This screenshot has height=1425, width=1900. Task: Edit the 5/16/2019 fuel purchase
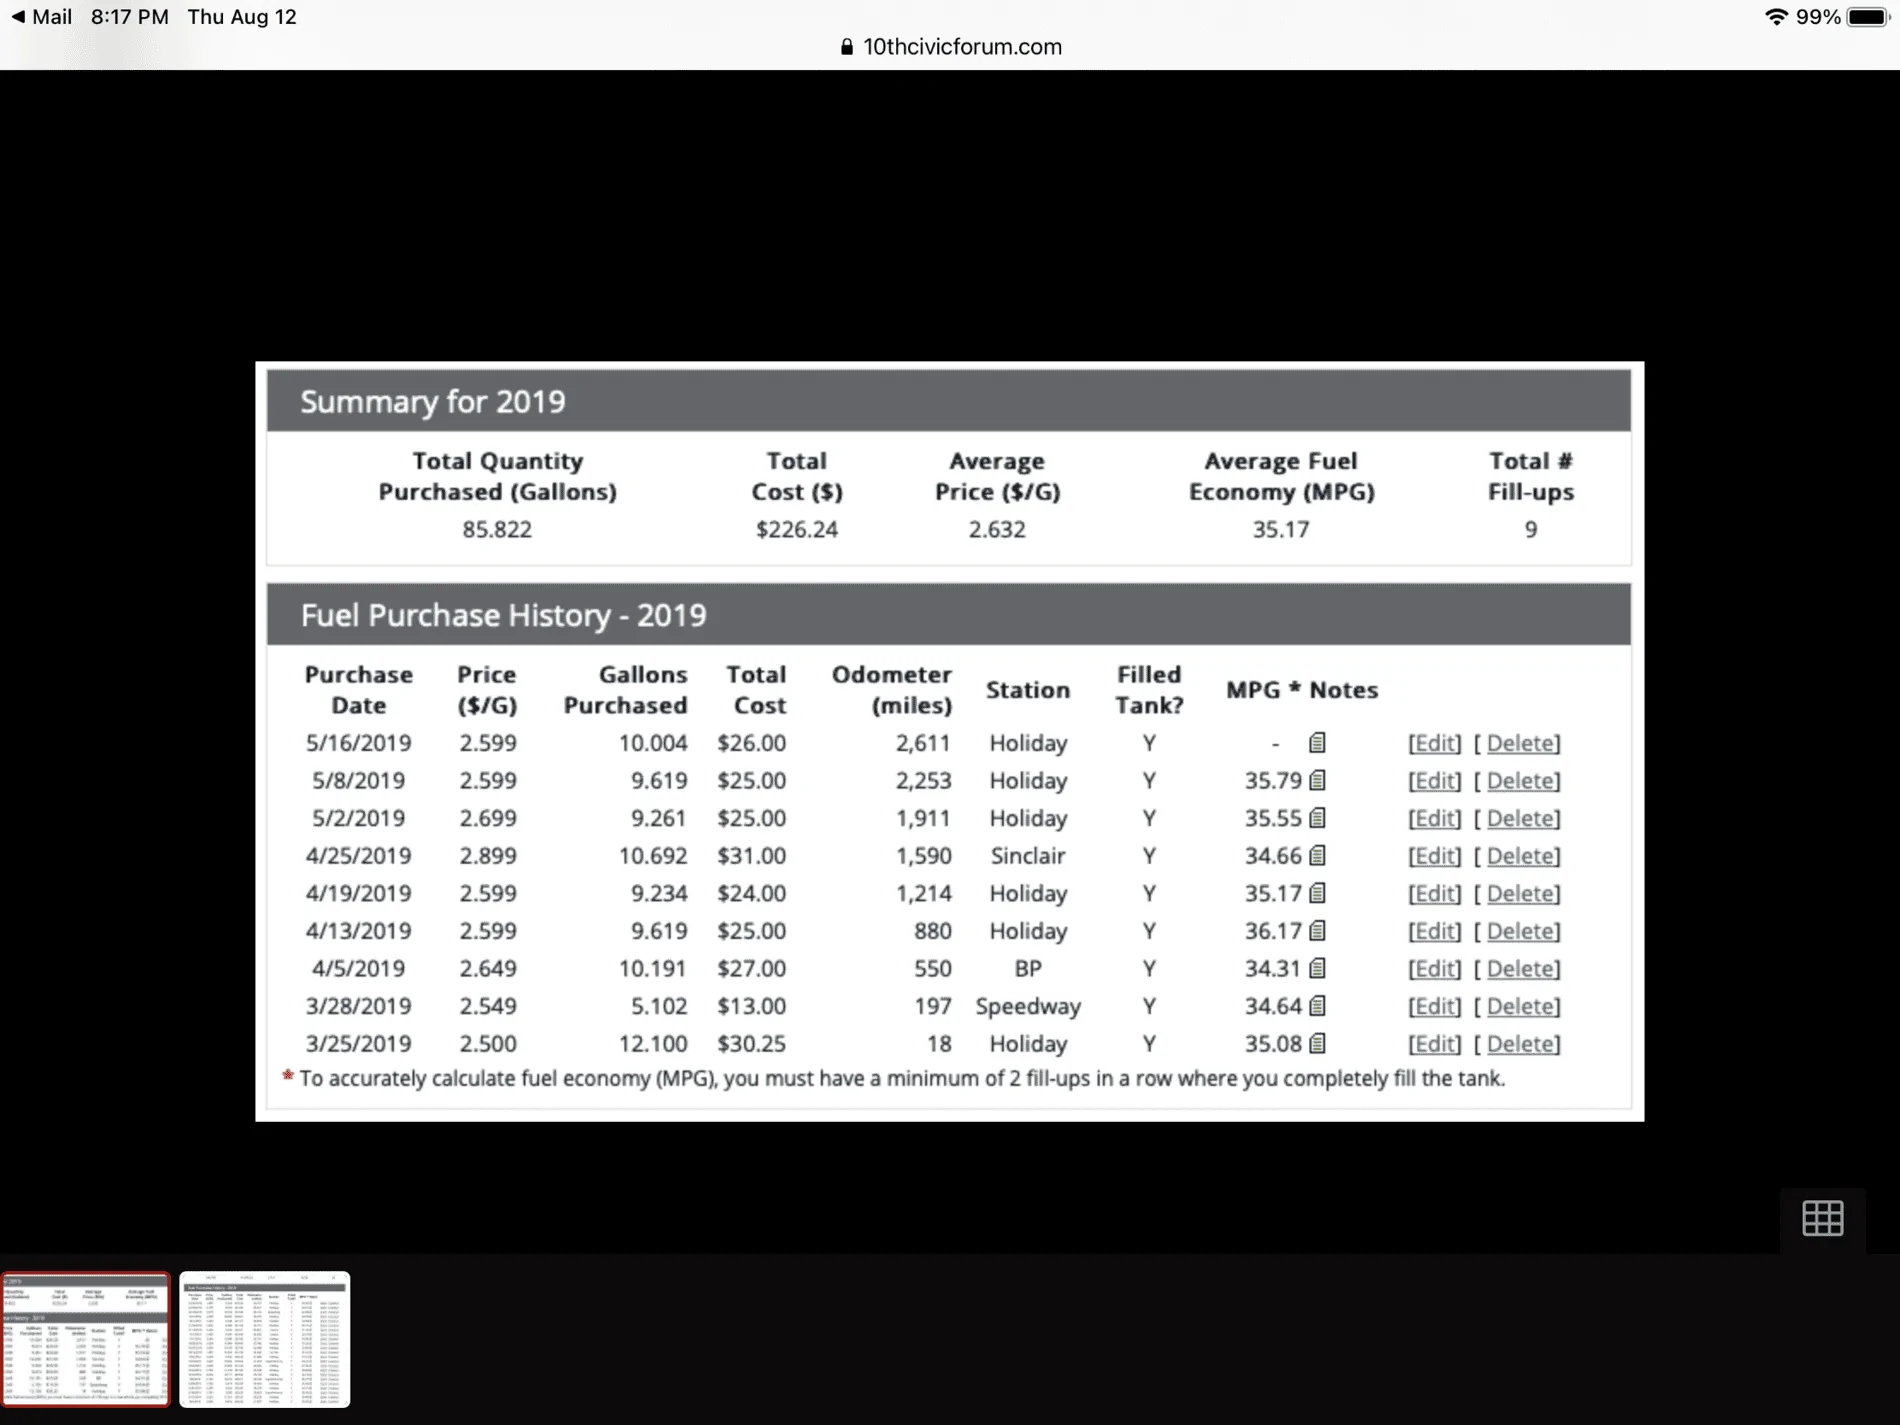coord(1434,743)
